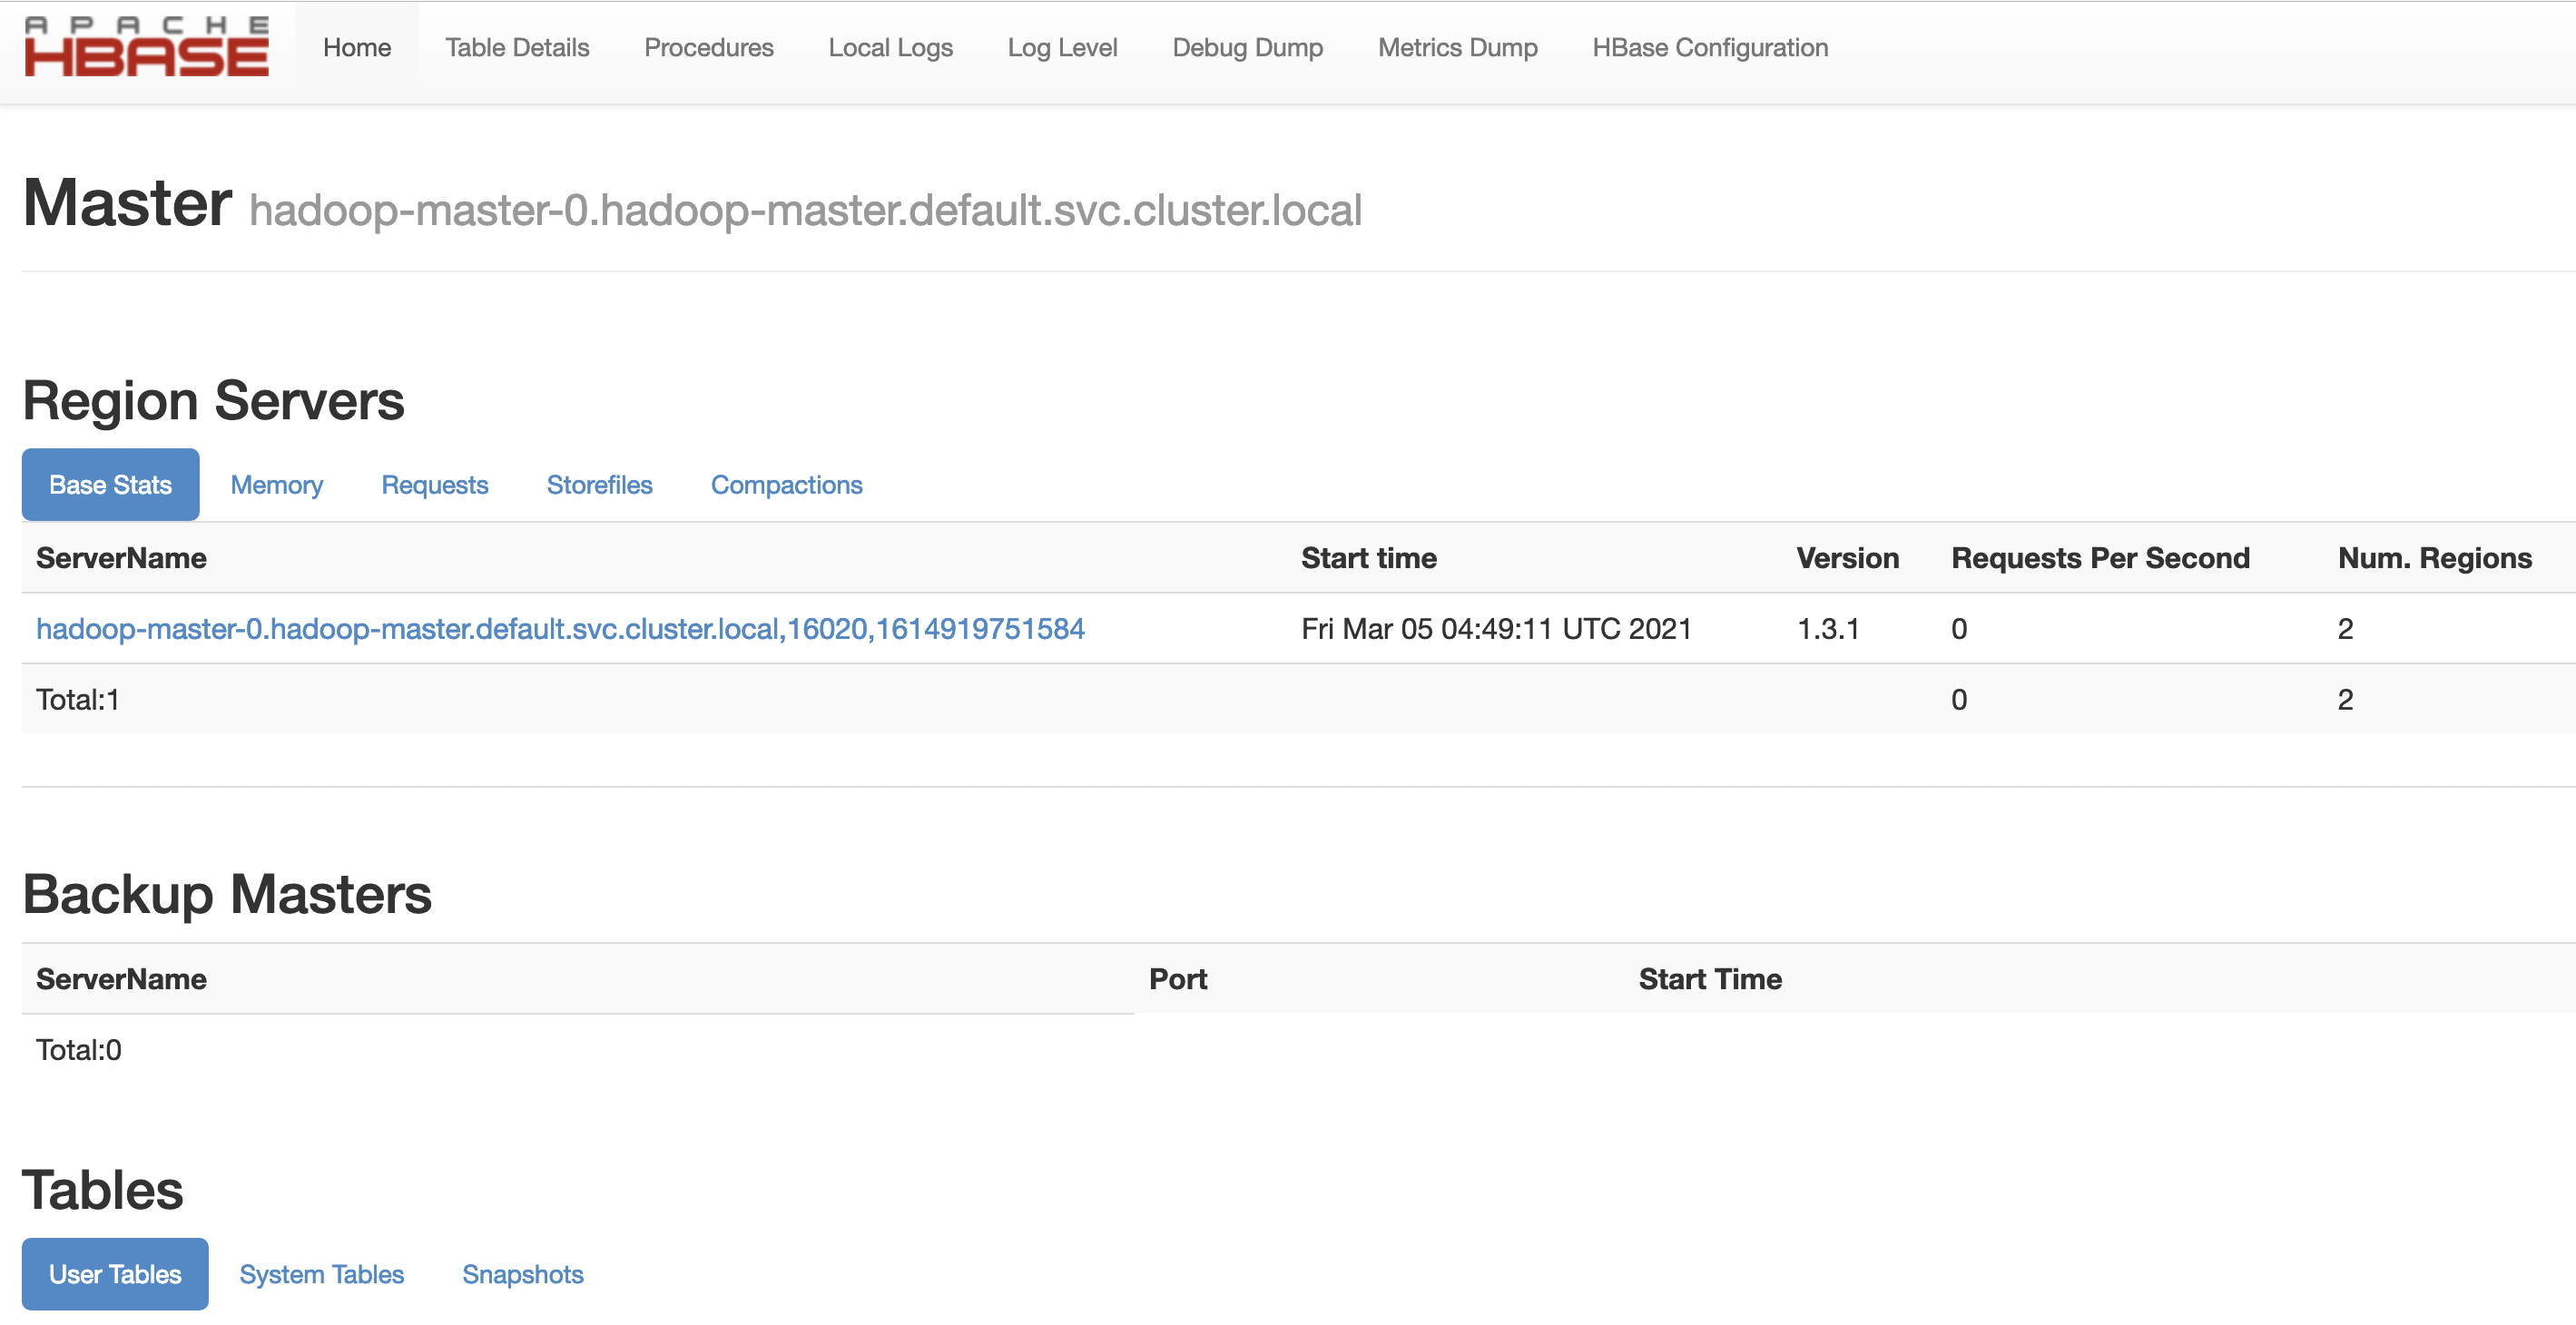The width and height of the screenshot is (2576, 1325).
Task: Switch to System Tables tab
Action: pos(321,1274)
